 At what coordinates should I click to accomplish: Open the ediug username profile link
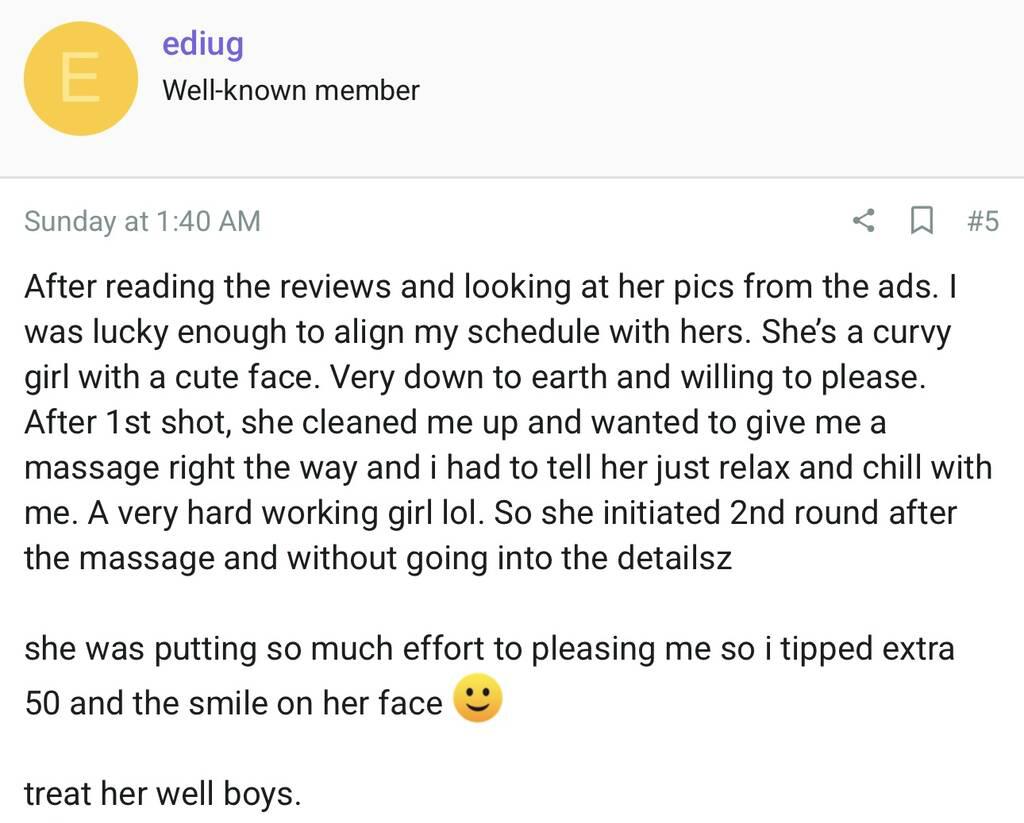tap(203, 44)
